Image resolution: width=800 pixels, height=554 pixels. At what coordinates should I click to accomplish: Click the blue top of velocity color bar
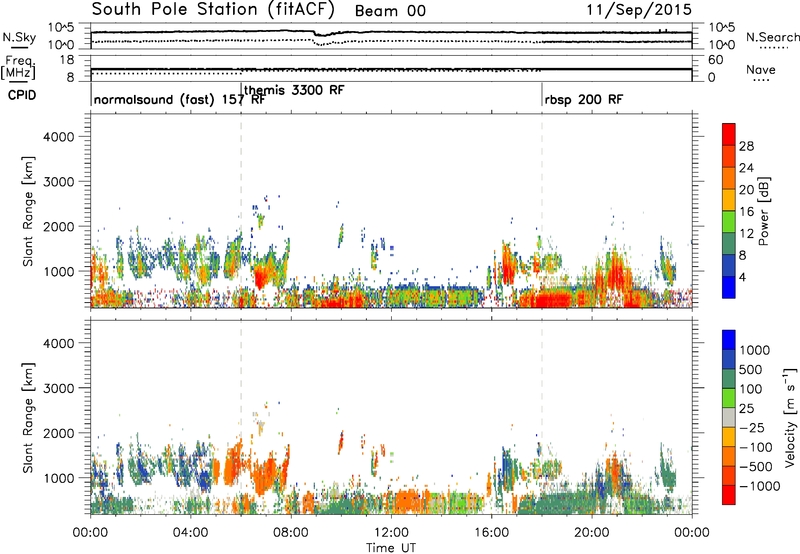tap(729, 340)
